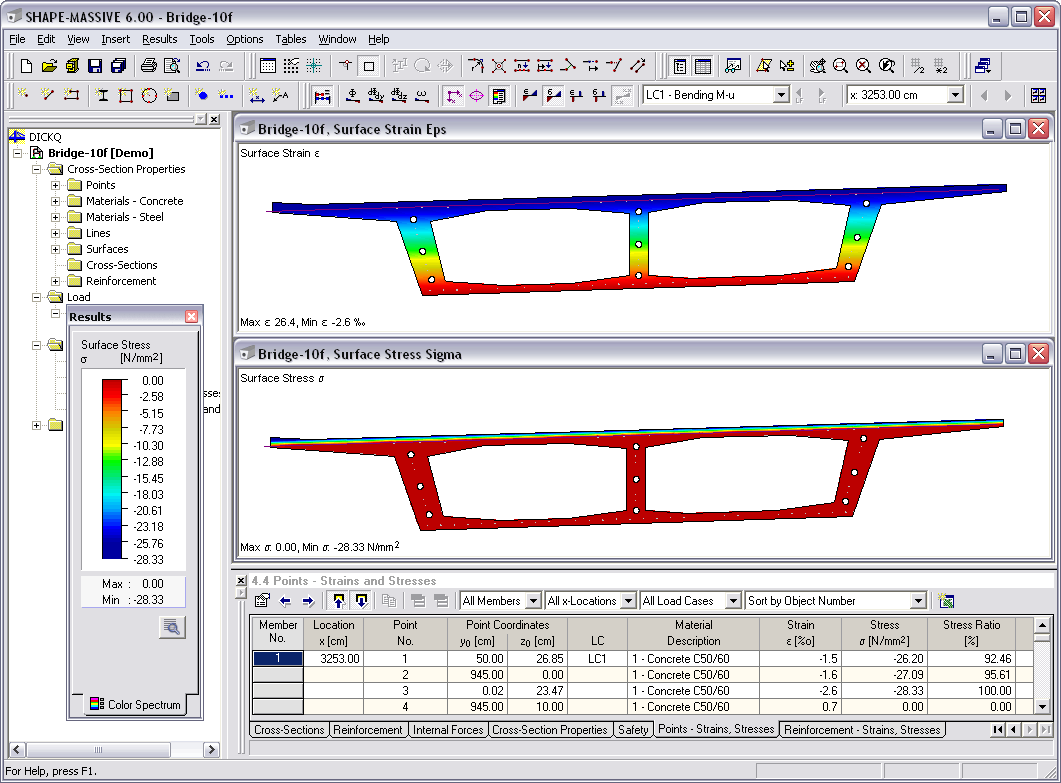Show the grid table icon in the toolbar
The width and height of the screenshot is (1061, 783).
(268, 66)
